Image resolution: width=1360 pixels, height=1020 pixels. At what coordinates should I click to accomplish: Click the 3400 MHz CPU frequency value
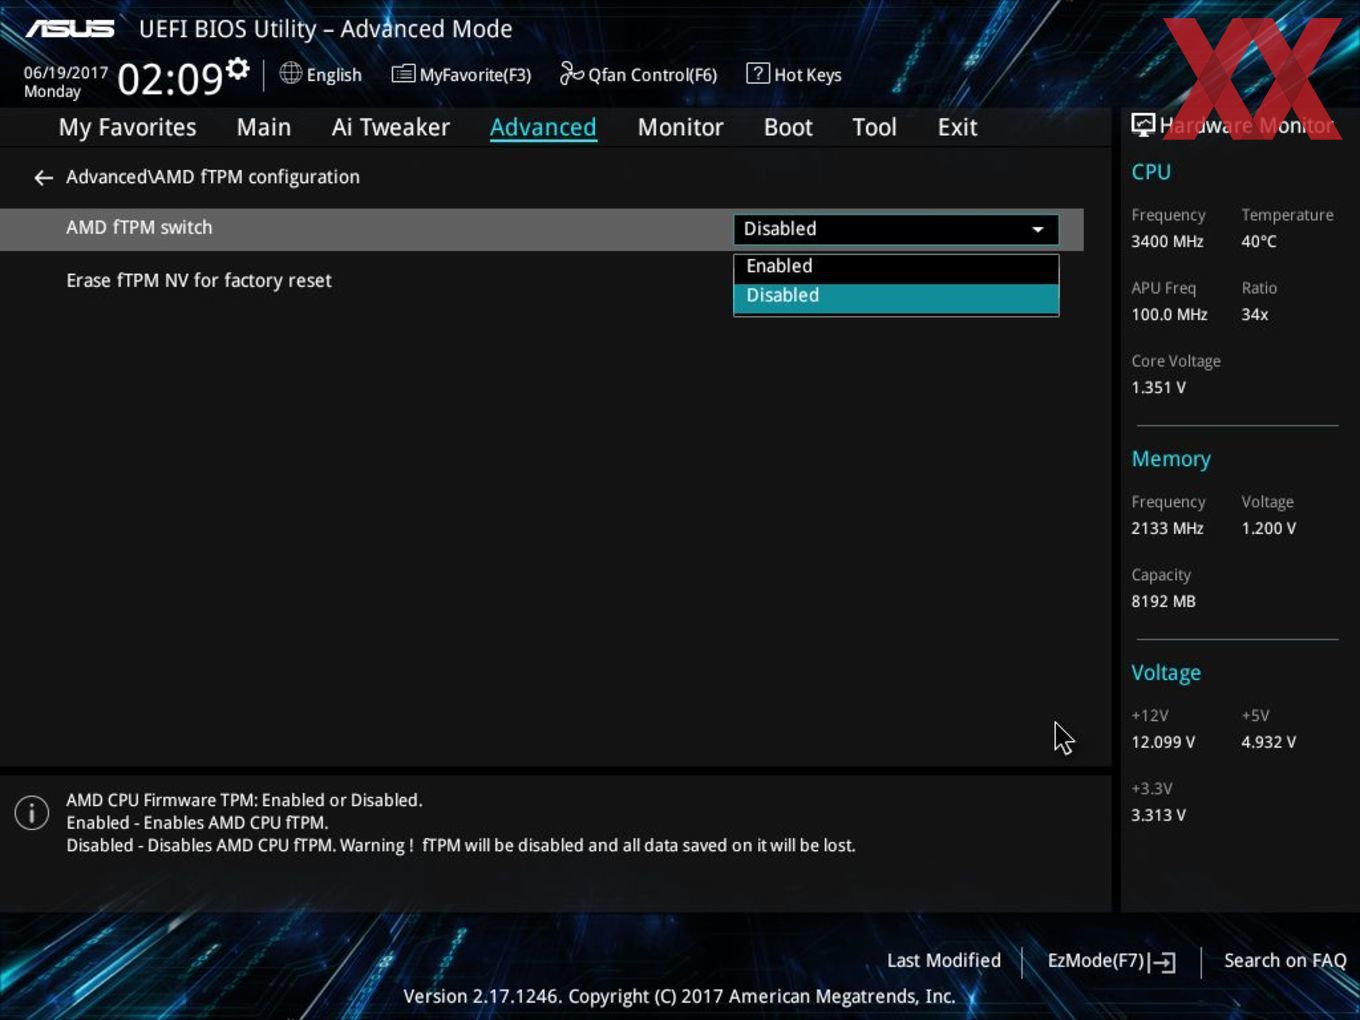[x=1167, y=242]
